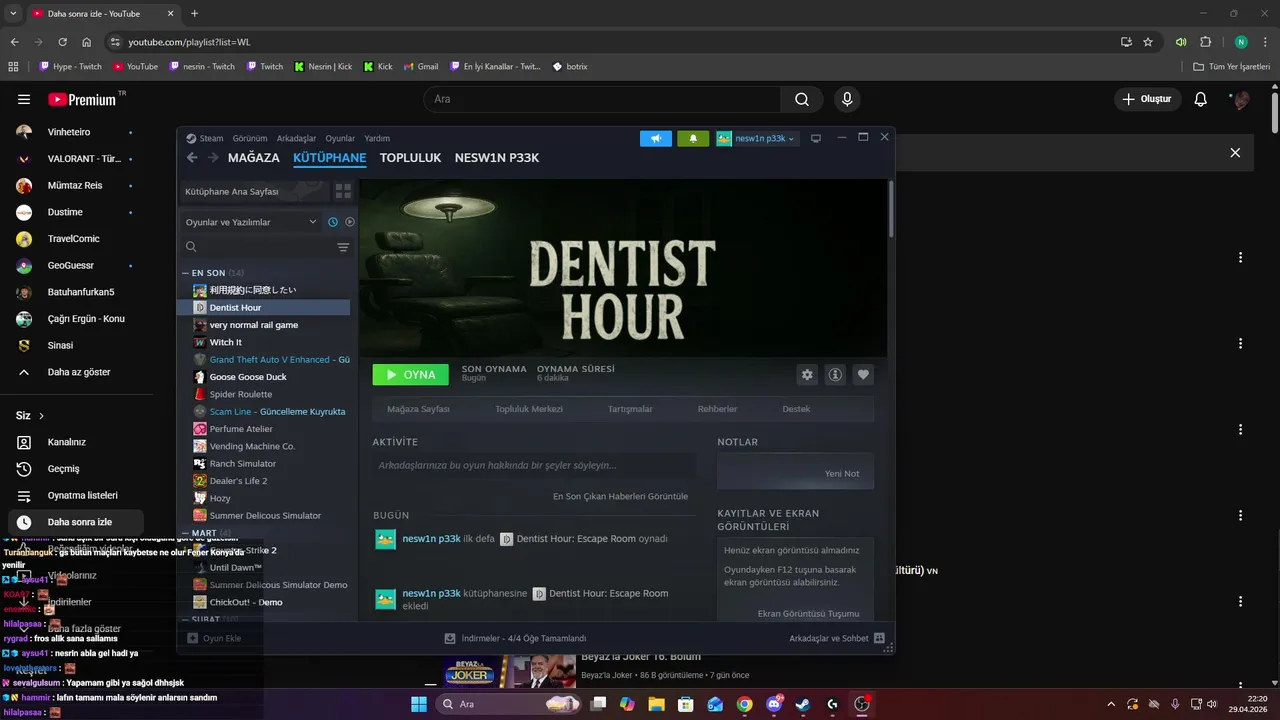This screenshot has height=720, width=1280.
Task: Collapse the MART category
Action: click(186, 533)
